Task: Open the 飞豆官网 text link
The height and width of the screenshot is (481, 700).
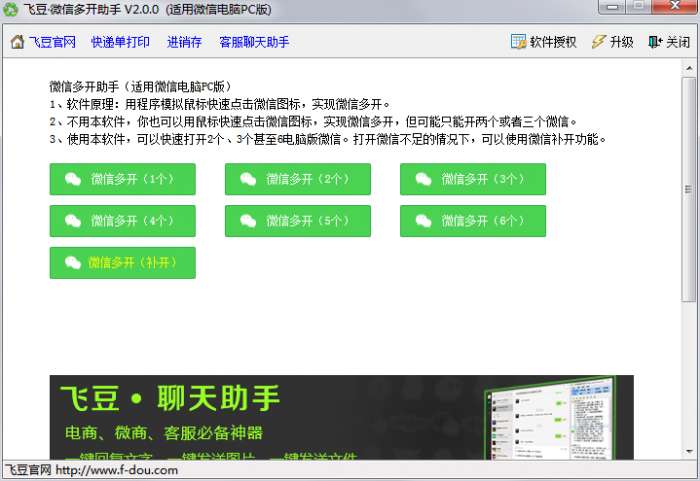Action: click(52, 42)
